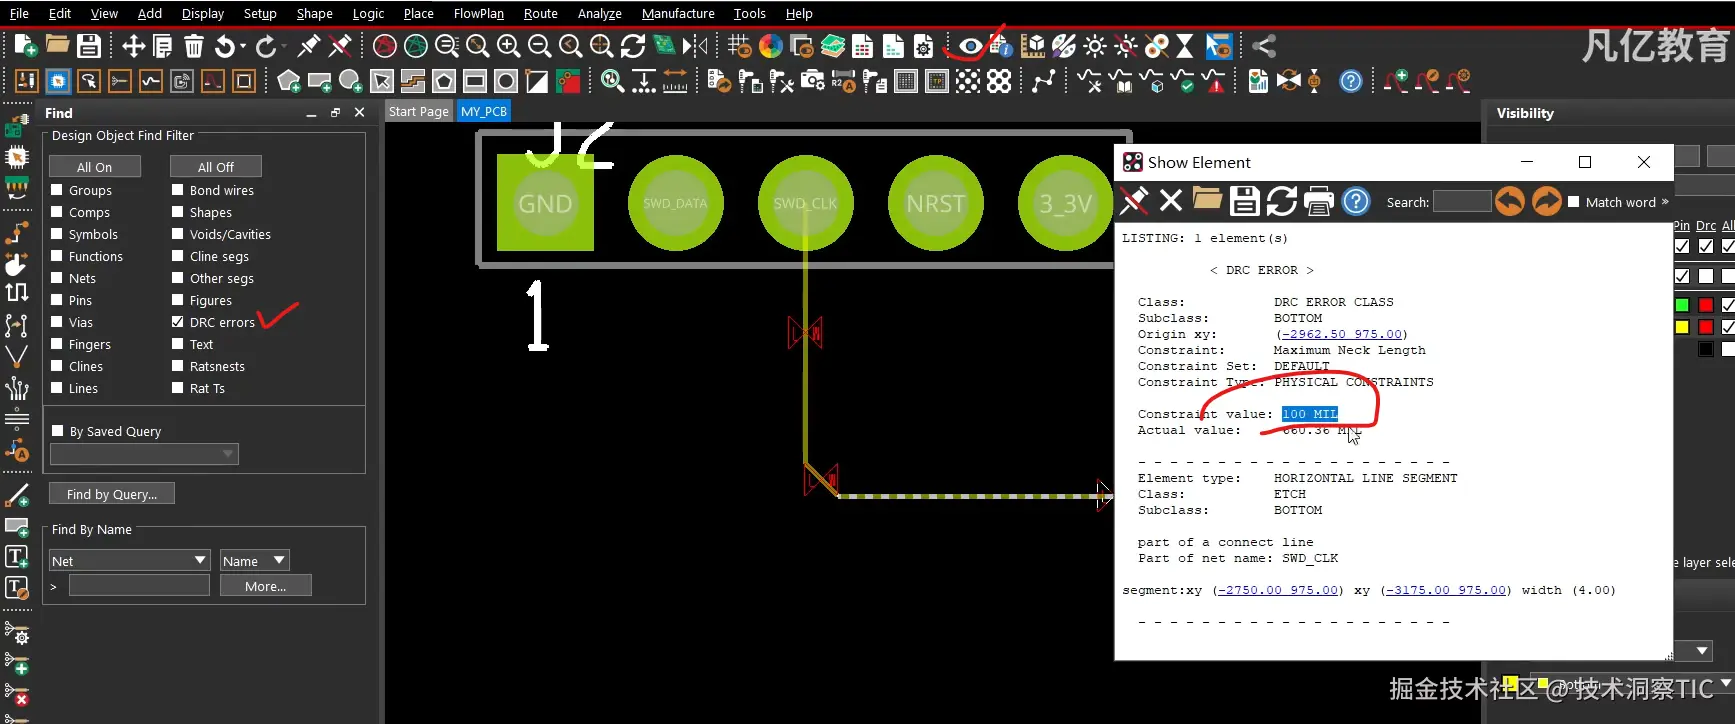Open the Redo history dropdown arrow
This screenshot has width=1735, height=724.
285,46
